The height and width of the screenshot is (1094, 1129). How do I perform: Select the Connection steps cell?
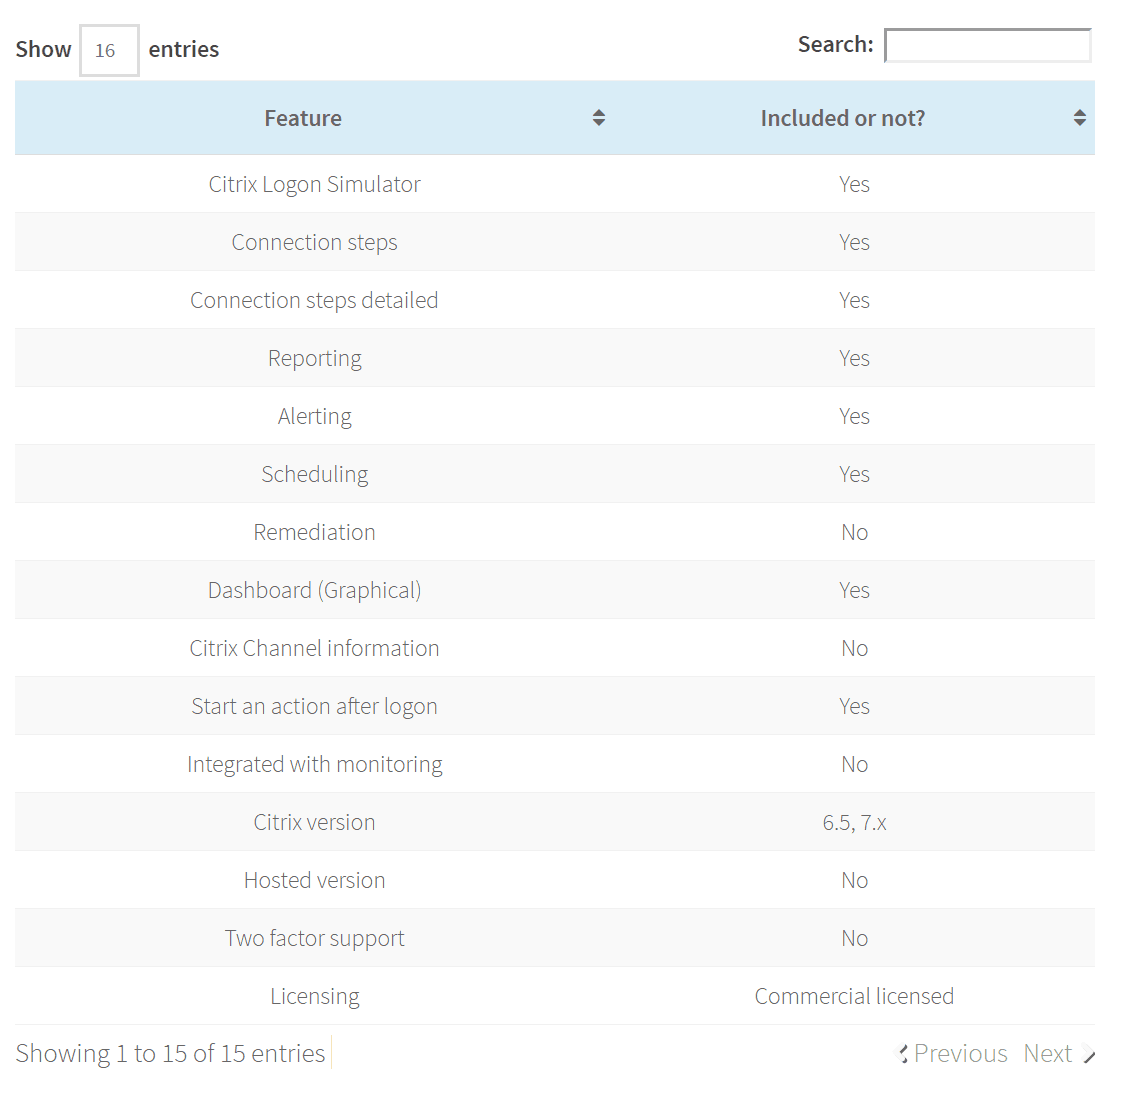click(315, 242)
